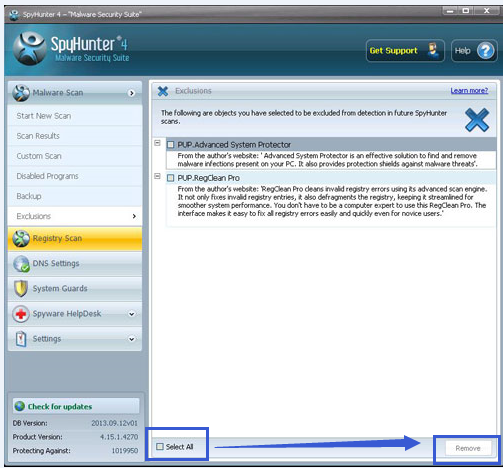The height and width of the screenshot is (468, 503).
Task: Select the PUP.Advanced System Protector title
Action: 234,145
